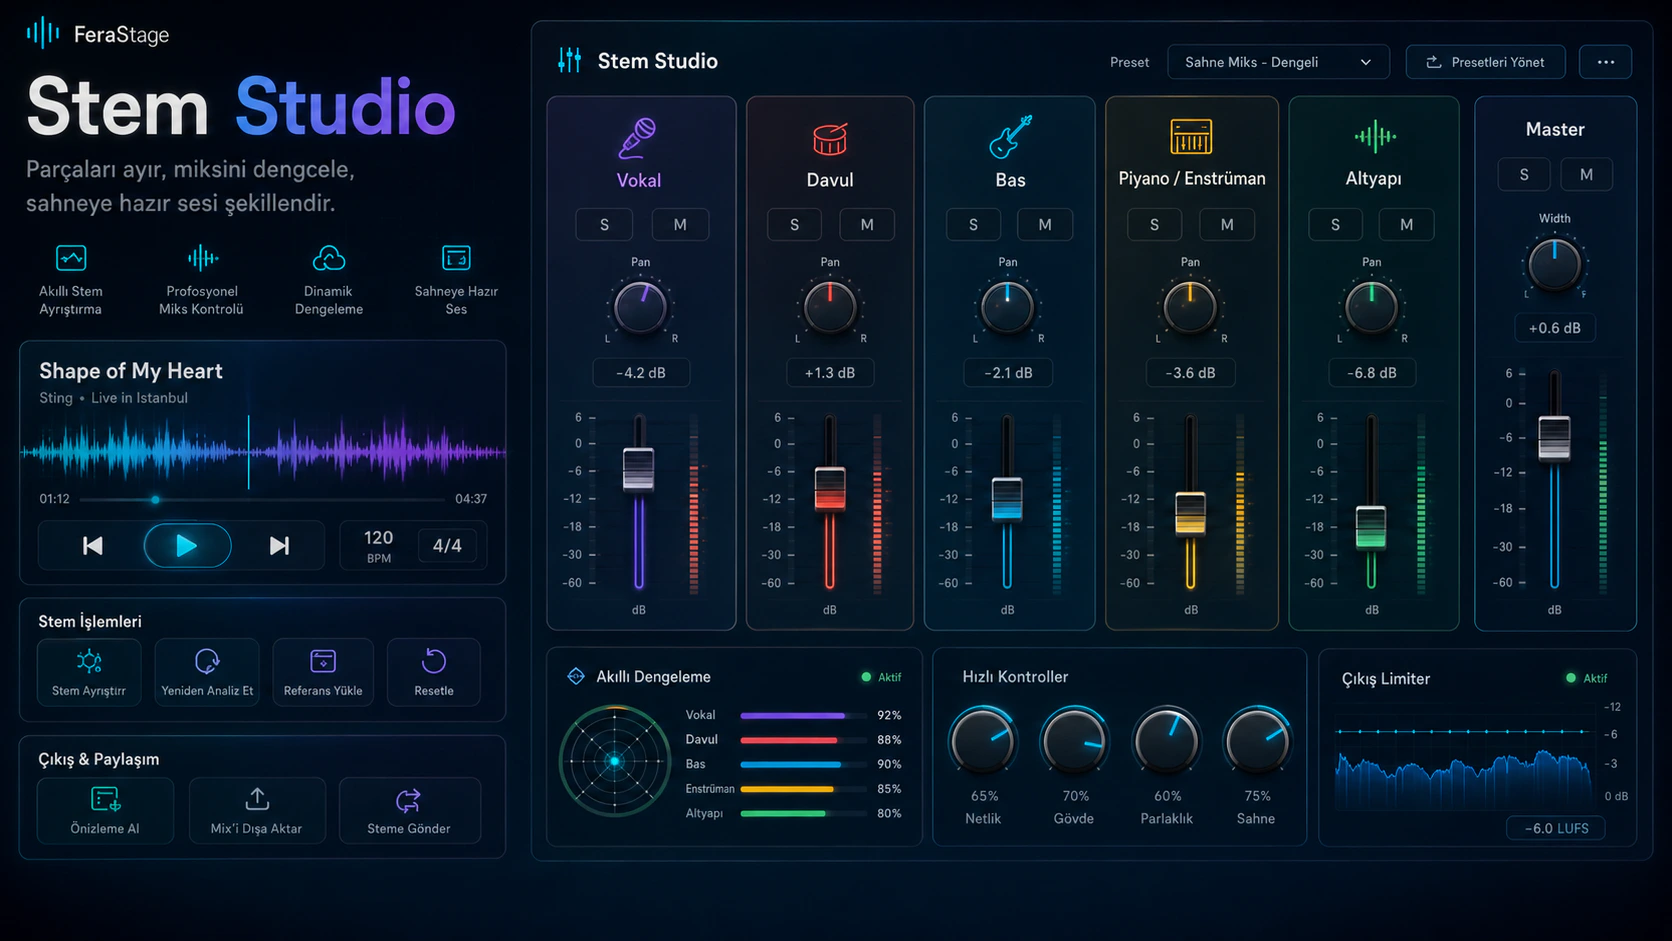This screenshot has height=941, width=1672.
Task: Click the Davul drum icon
Action: click(x=829, y=139)
